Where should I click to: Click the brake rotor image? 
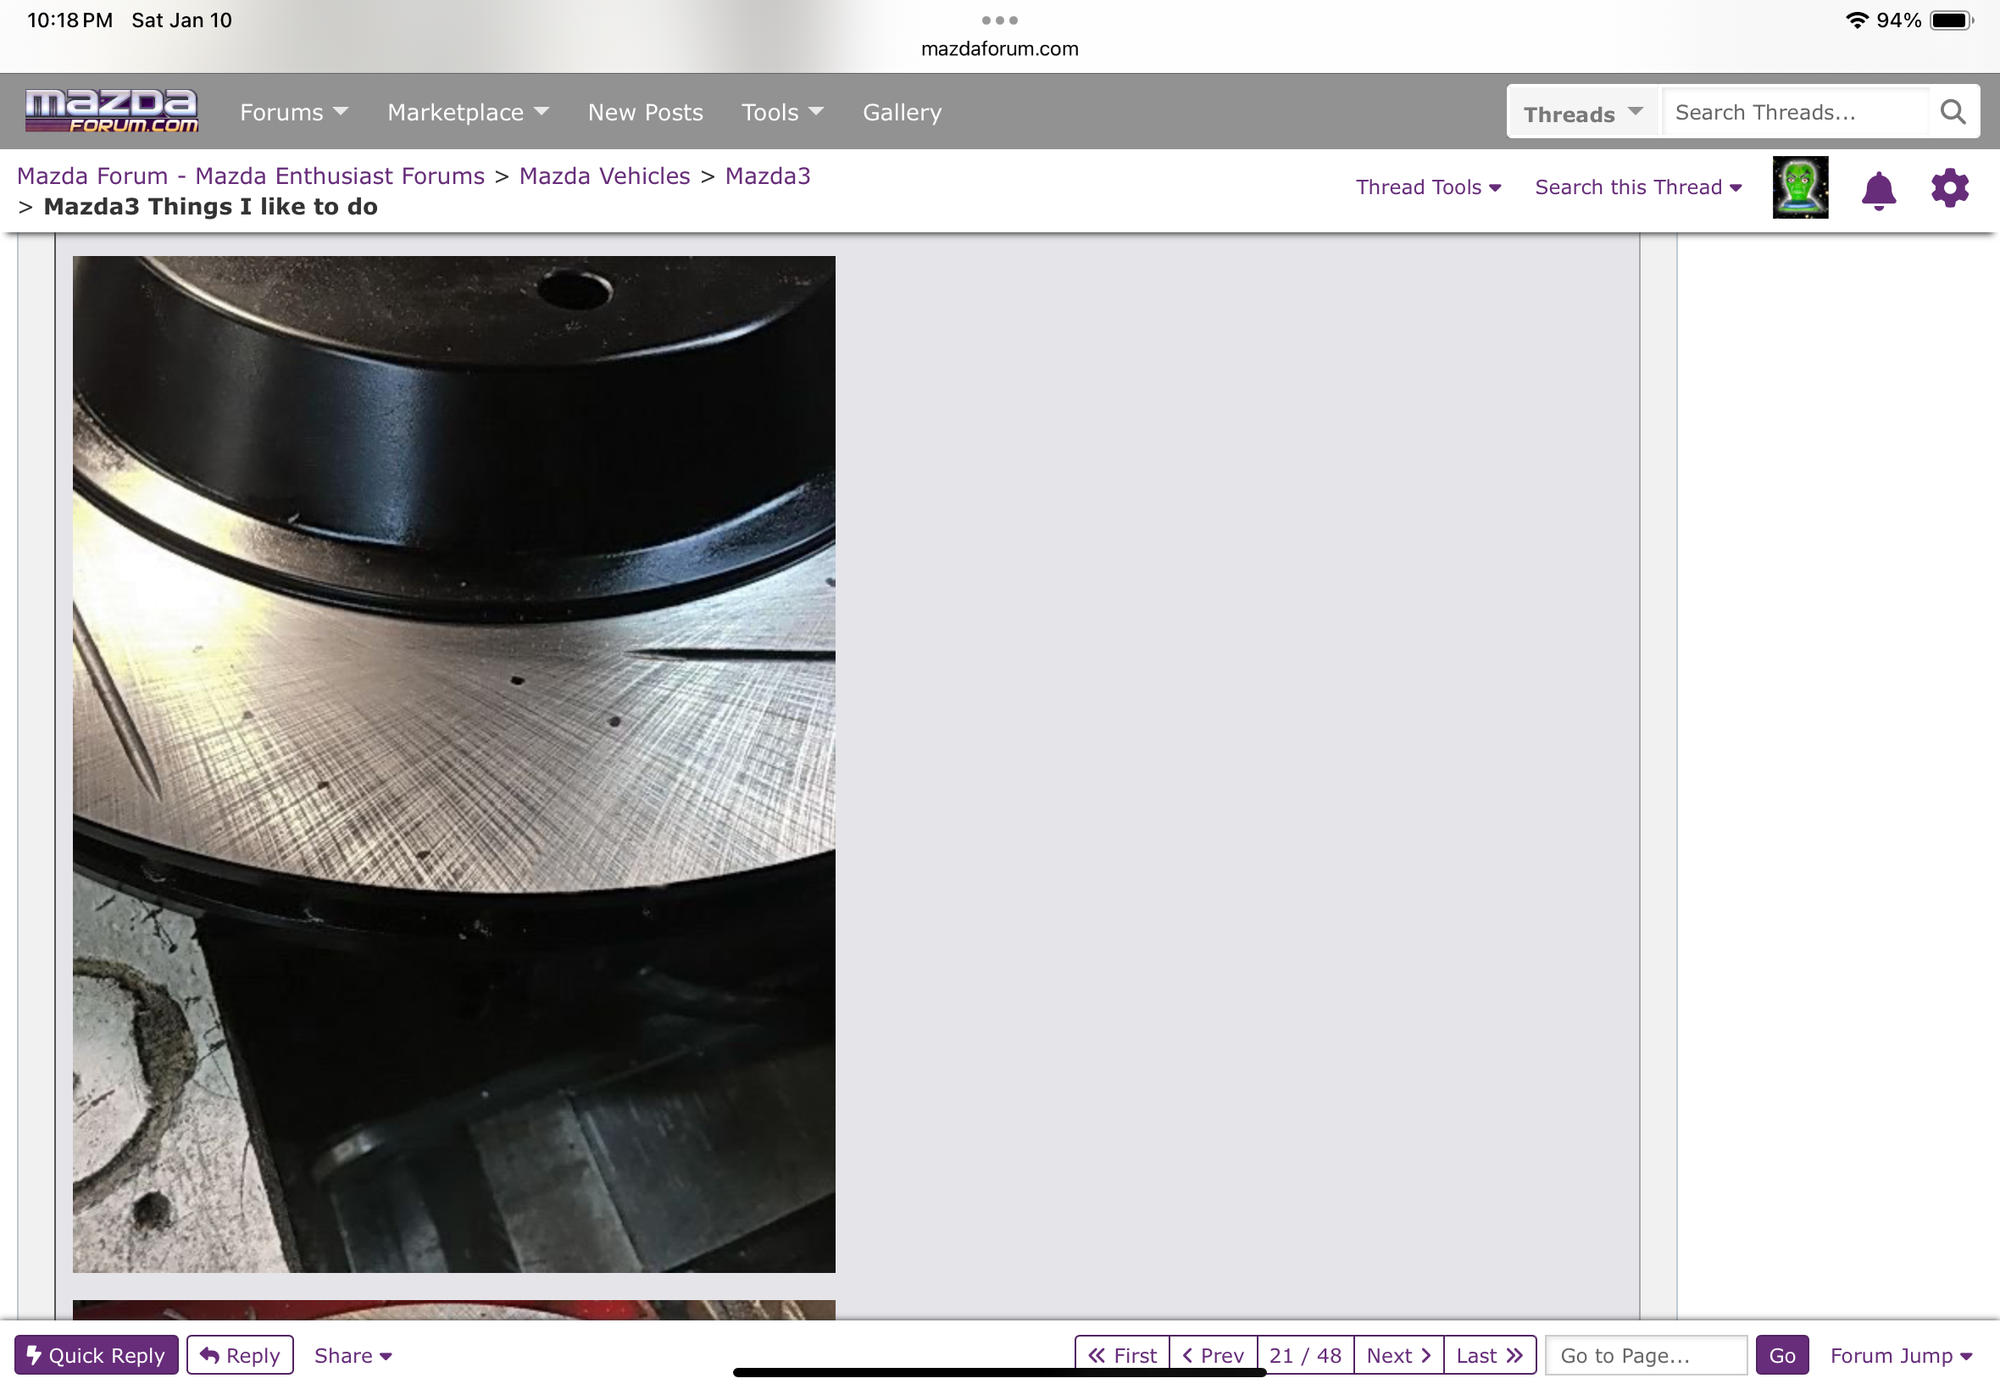(x=454, y=764)
